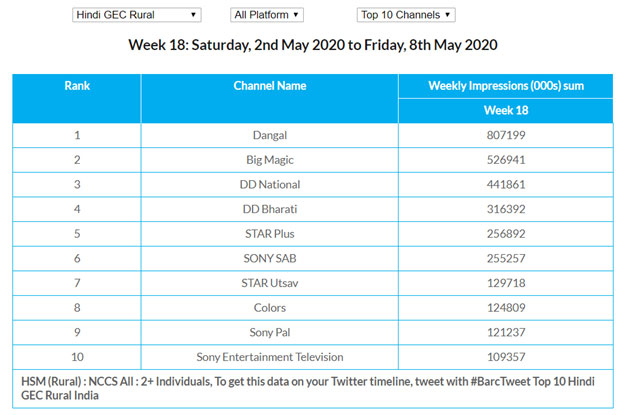Select the STAR Plus channel cell
This screenshot has height=415, width=625.
click(269, 233)
